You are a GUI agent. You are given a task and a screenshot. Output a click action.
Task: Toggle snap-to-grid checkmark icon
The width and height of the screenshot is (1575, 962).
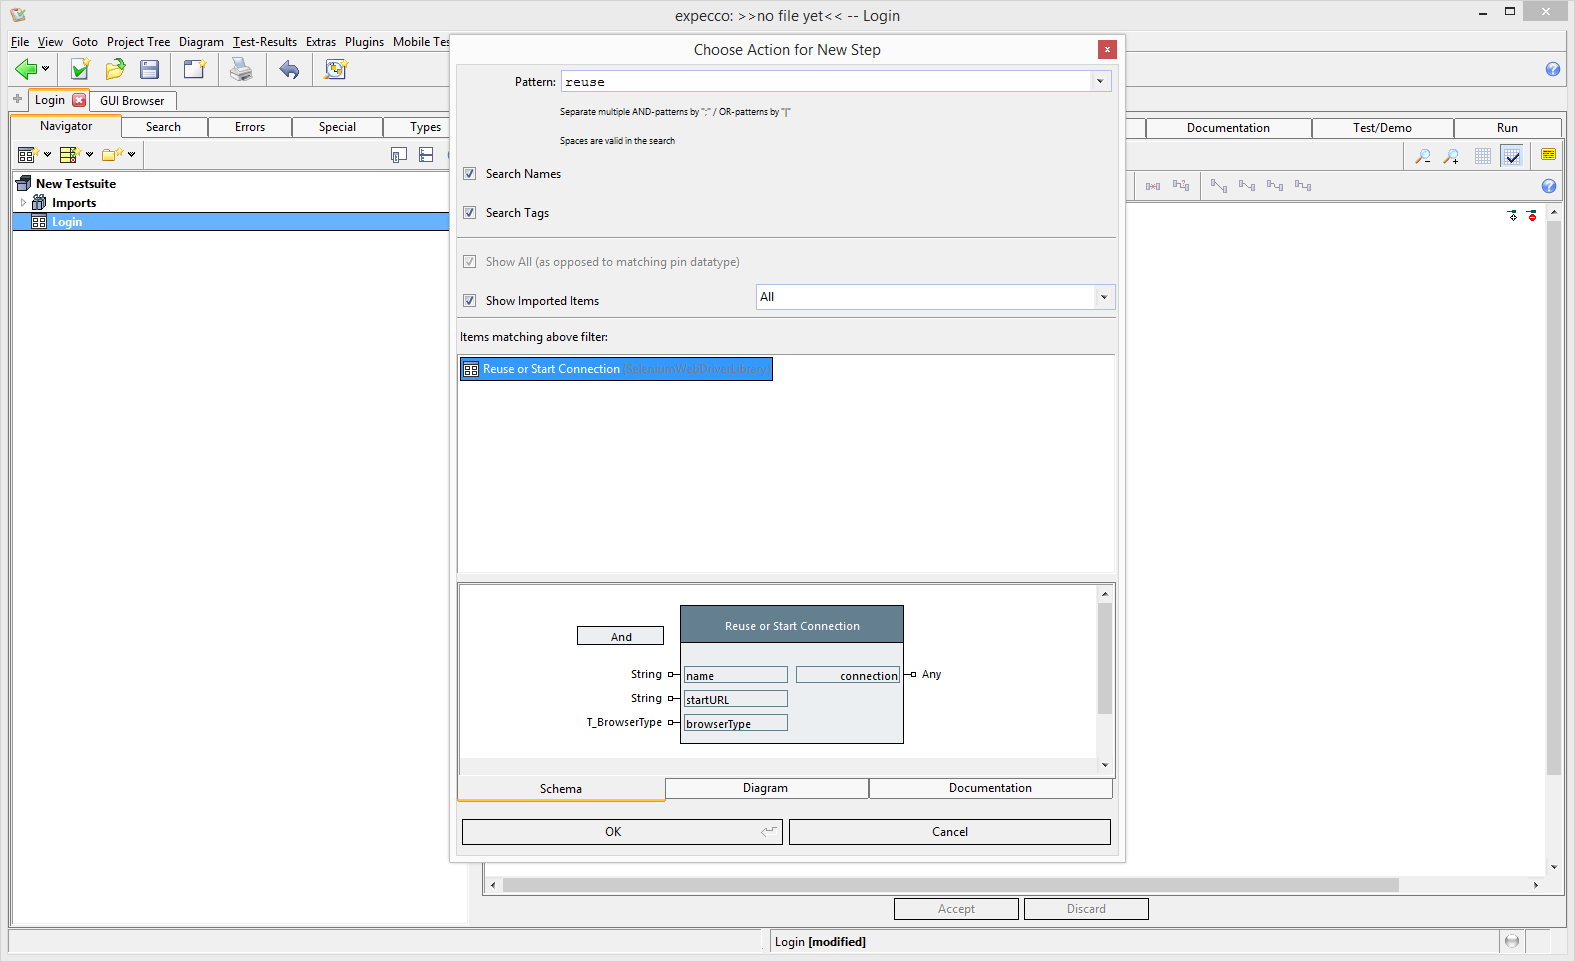[x=1512, y=156]
